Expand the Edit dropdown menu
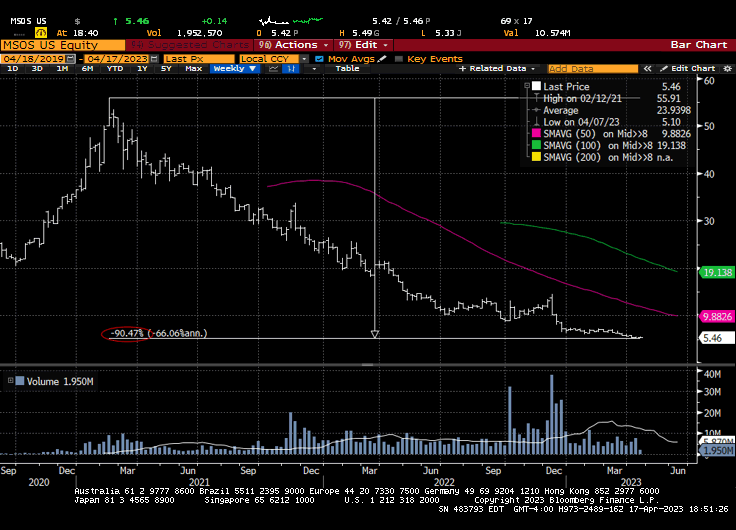This screenshot has height=530, width=736. click(385, 45)
